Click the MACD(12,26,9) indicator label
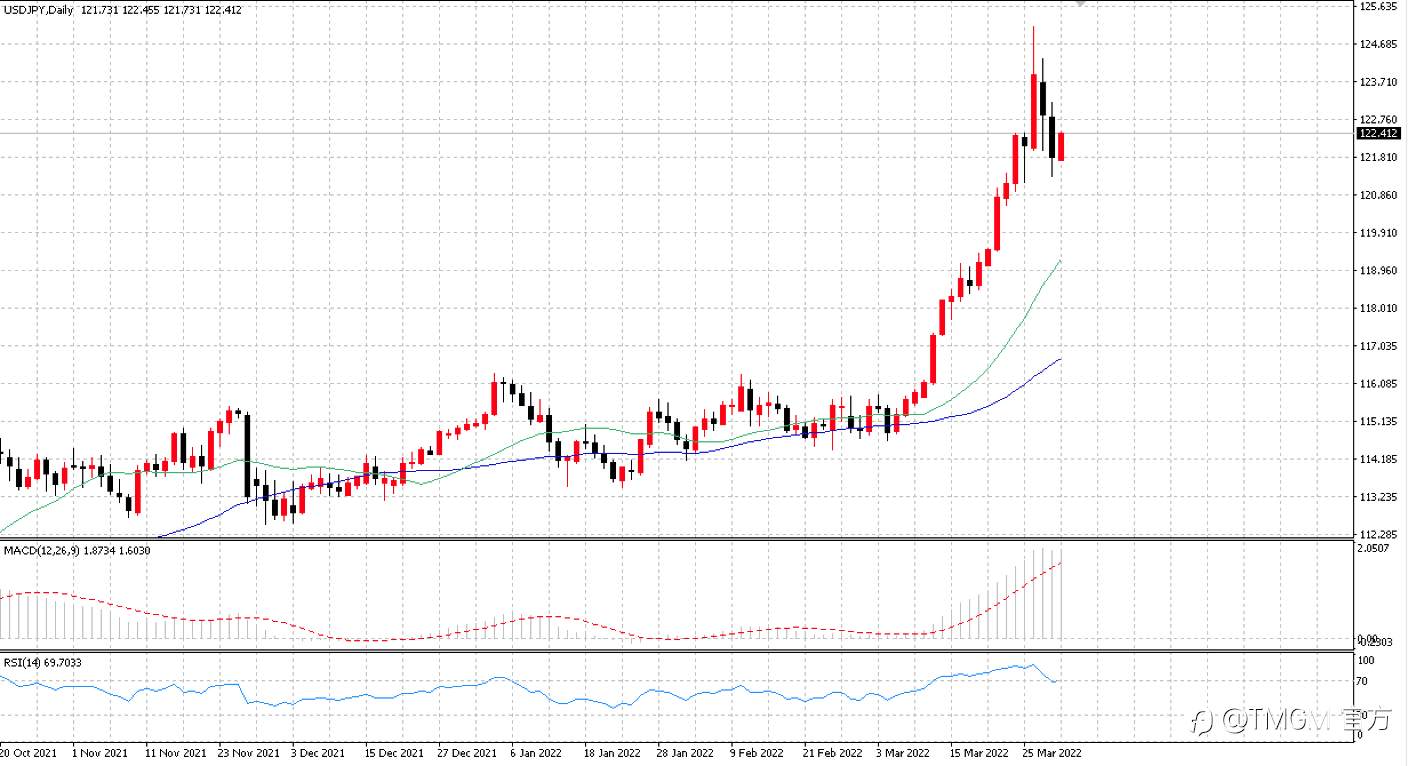The image size is (1408, 766). [35, 550]
